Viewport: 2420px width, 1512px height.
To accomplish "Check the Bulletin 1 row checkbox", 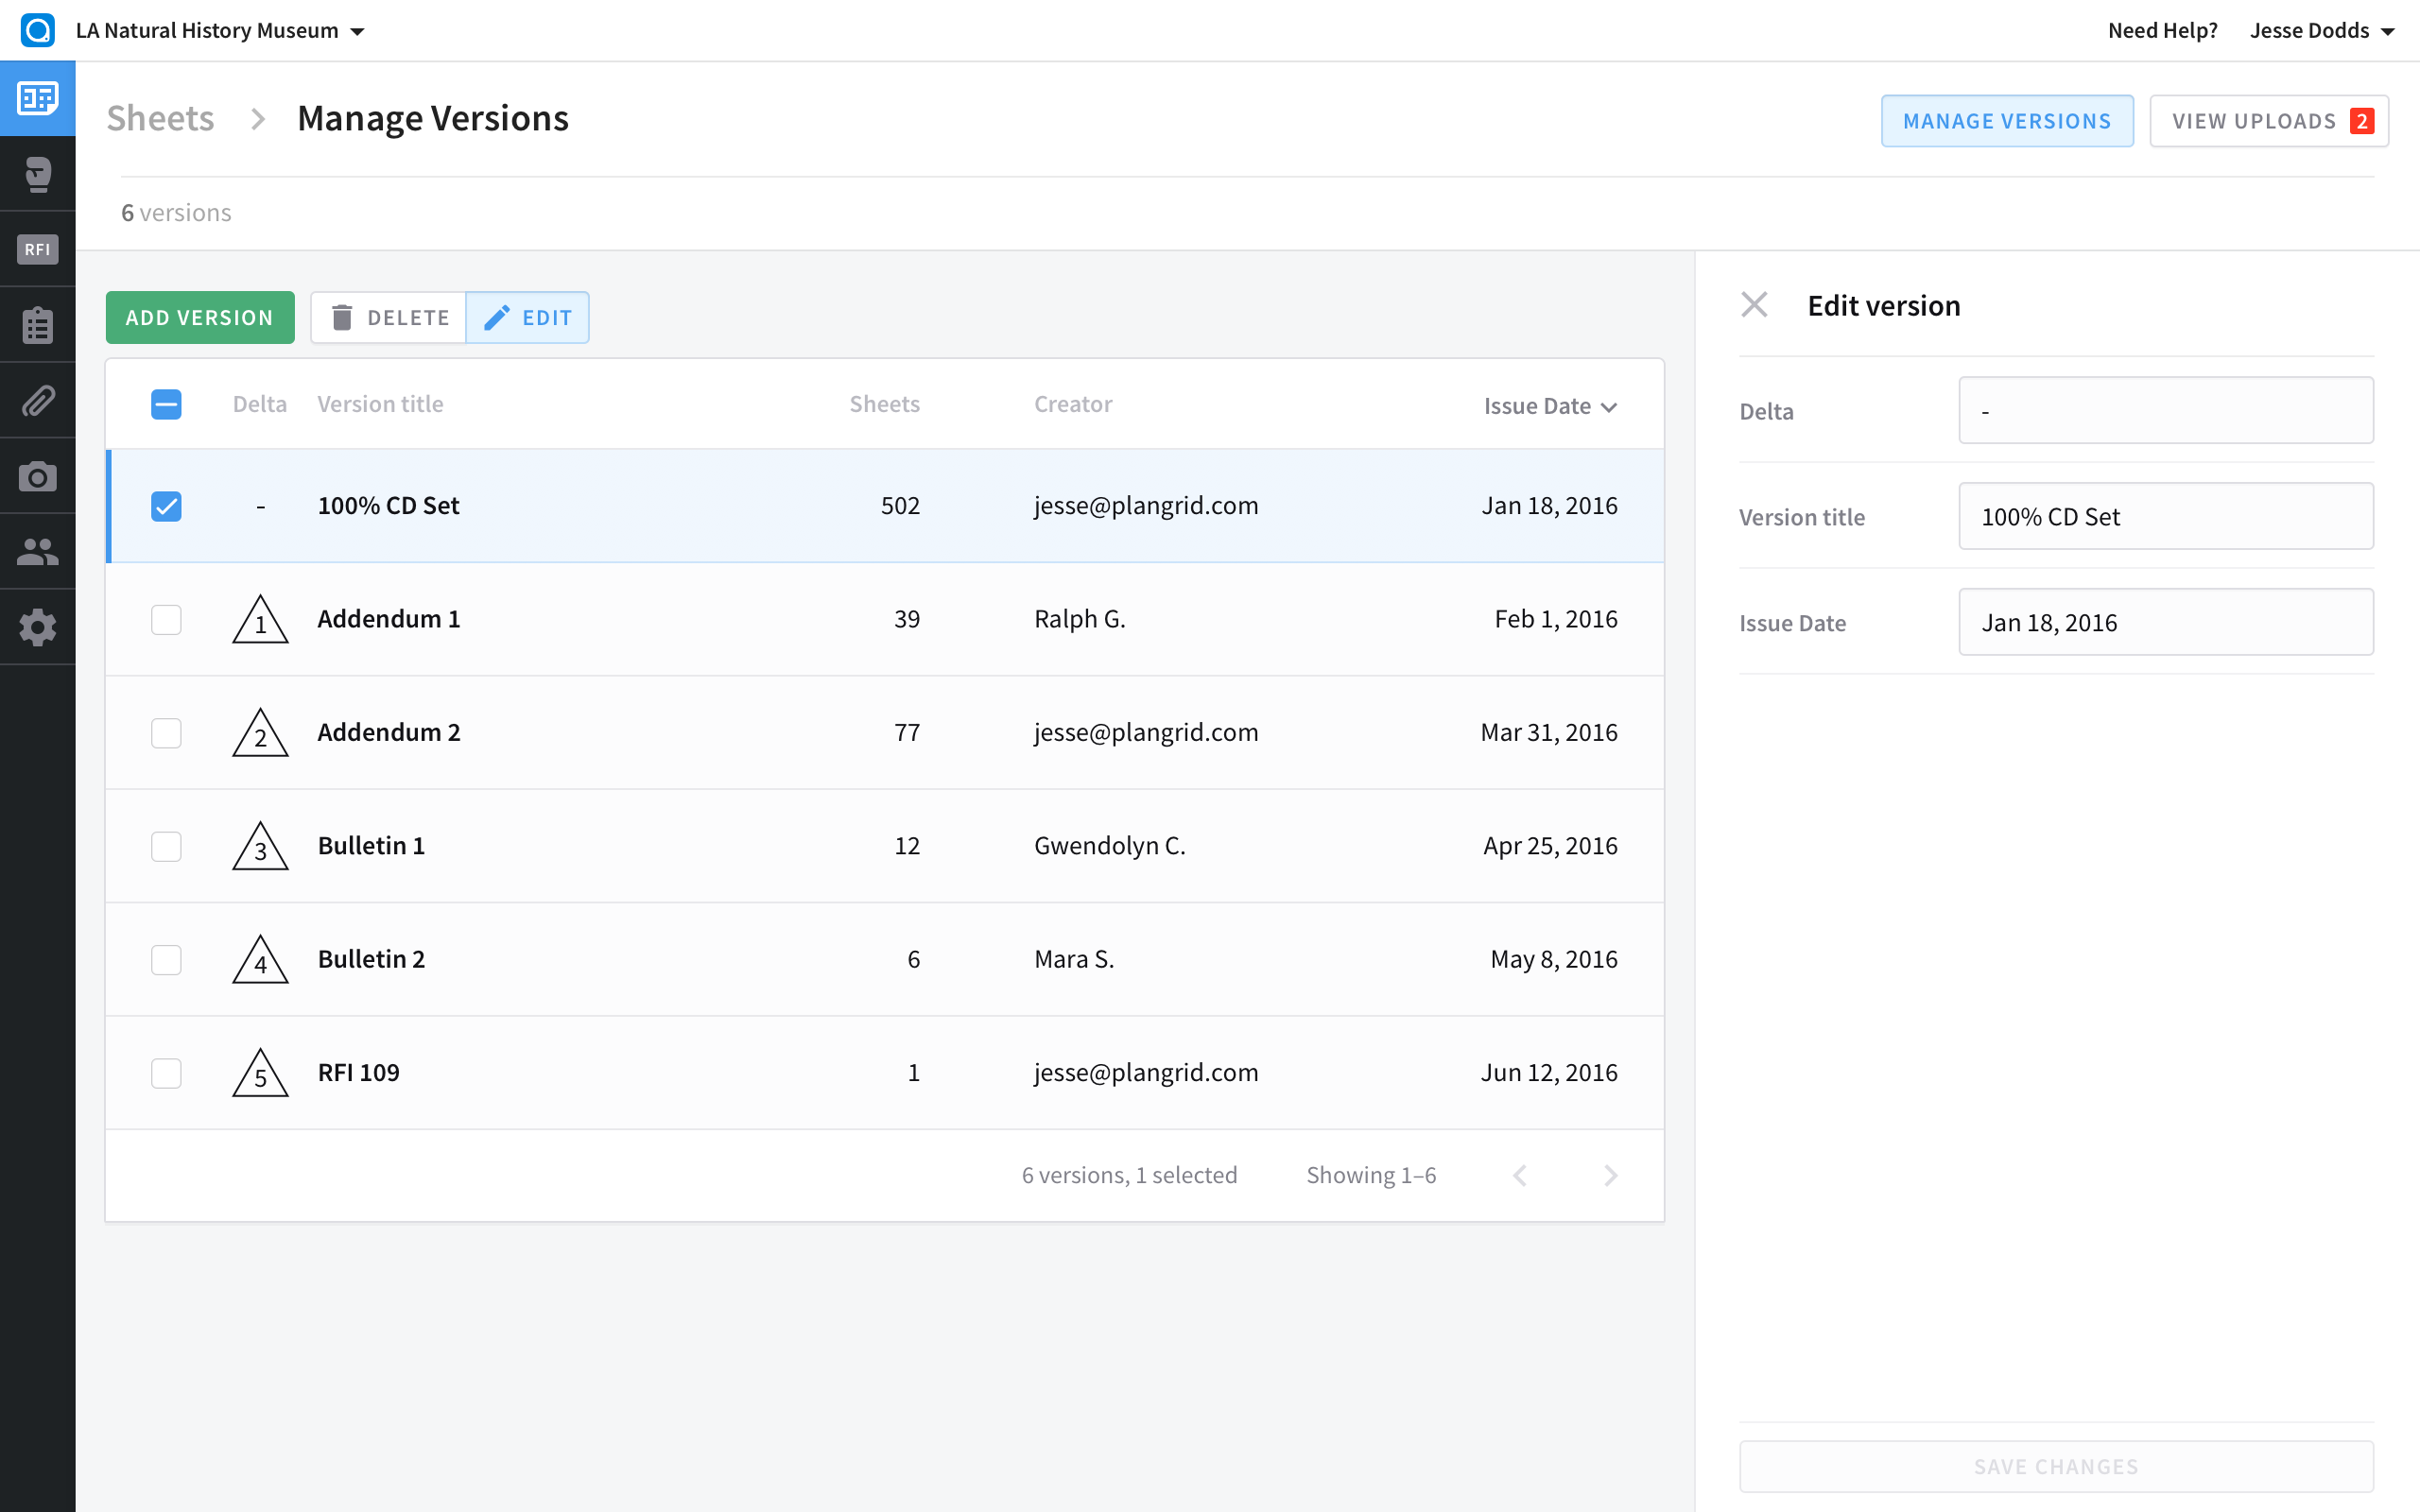I will (x=166, y=846).
